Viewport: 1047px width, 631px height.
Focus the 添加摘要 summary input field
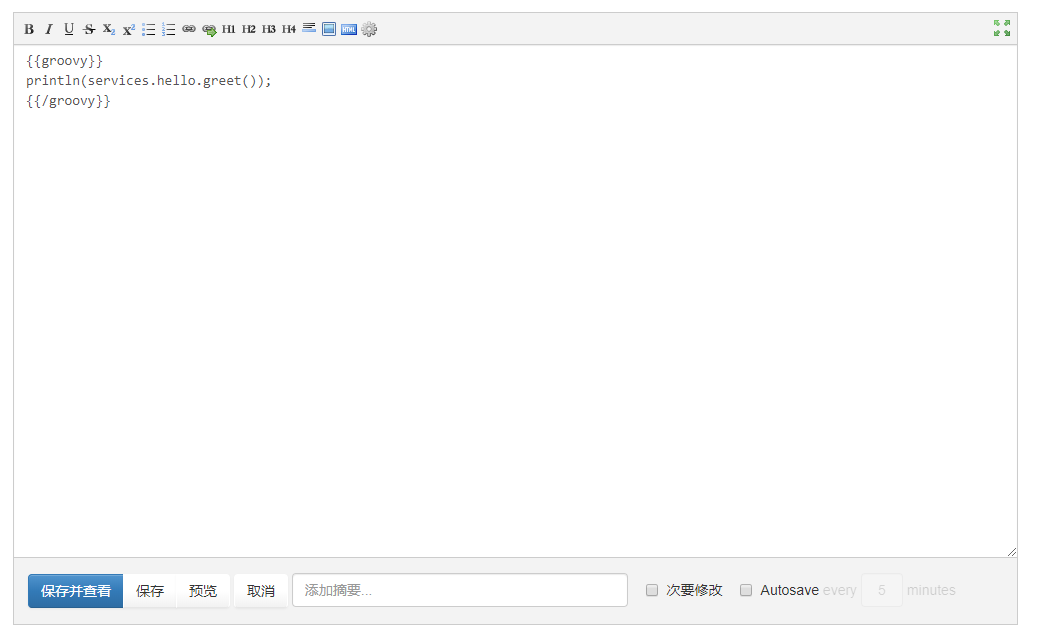coord(460,590)
